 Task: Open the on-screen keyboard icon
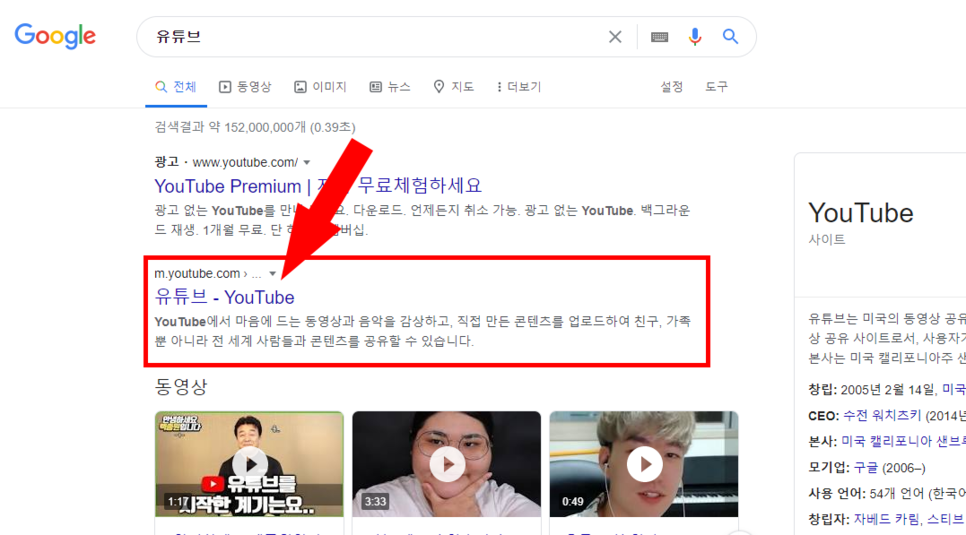(659, 37)
